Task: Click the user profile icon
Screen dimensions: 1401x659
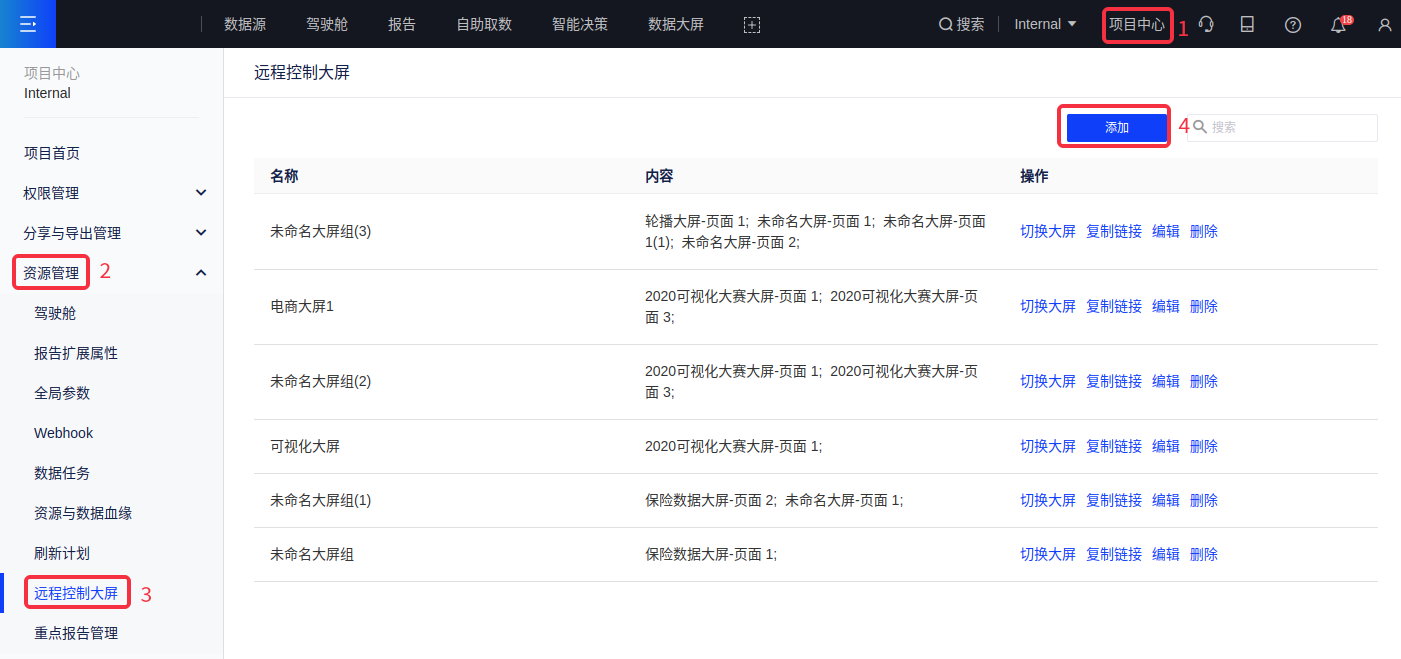Action: coord(1384,25)
